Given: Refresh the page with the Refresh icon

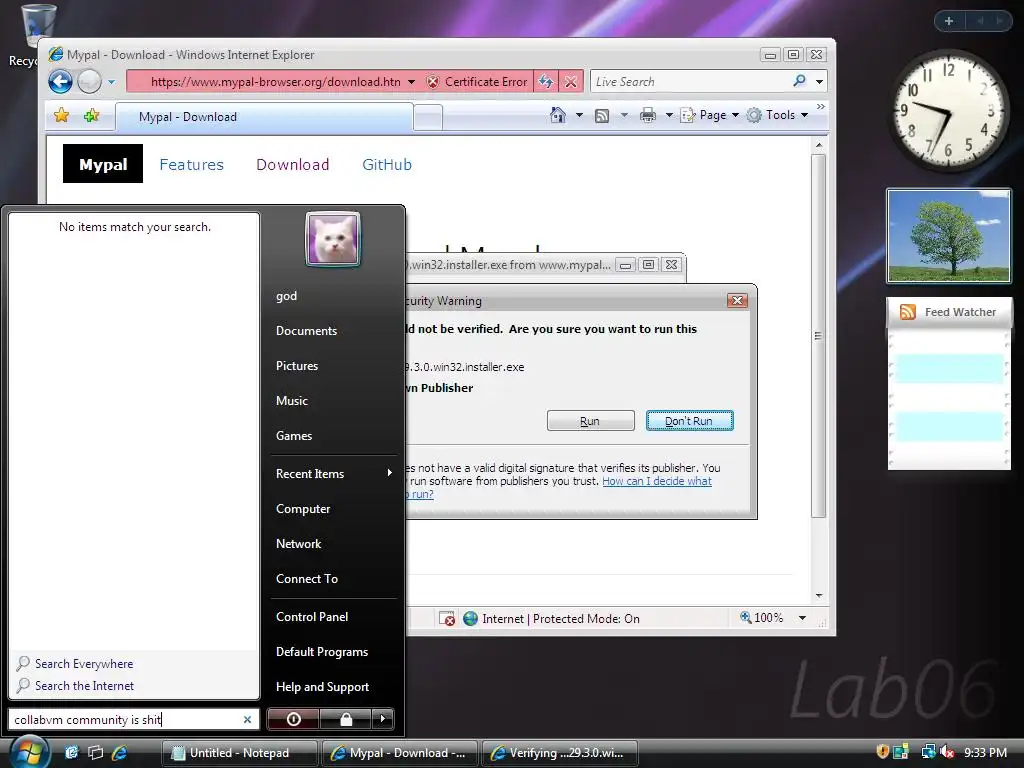Looking at the screenshot, I should pyautogui.click(x=545, y=82).
